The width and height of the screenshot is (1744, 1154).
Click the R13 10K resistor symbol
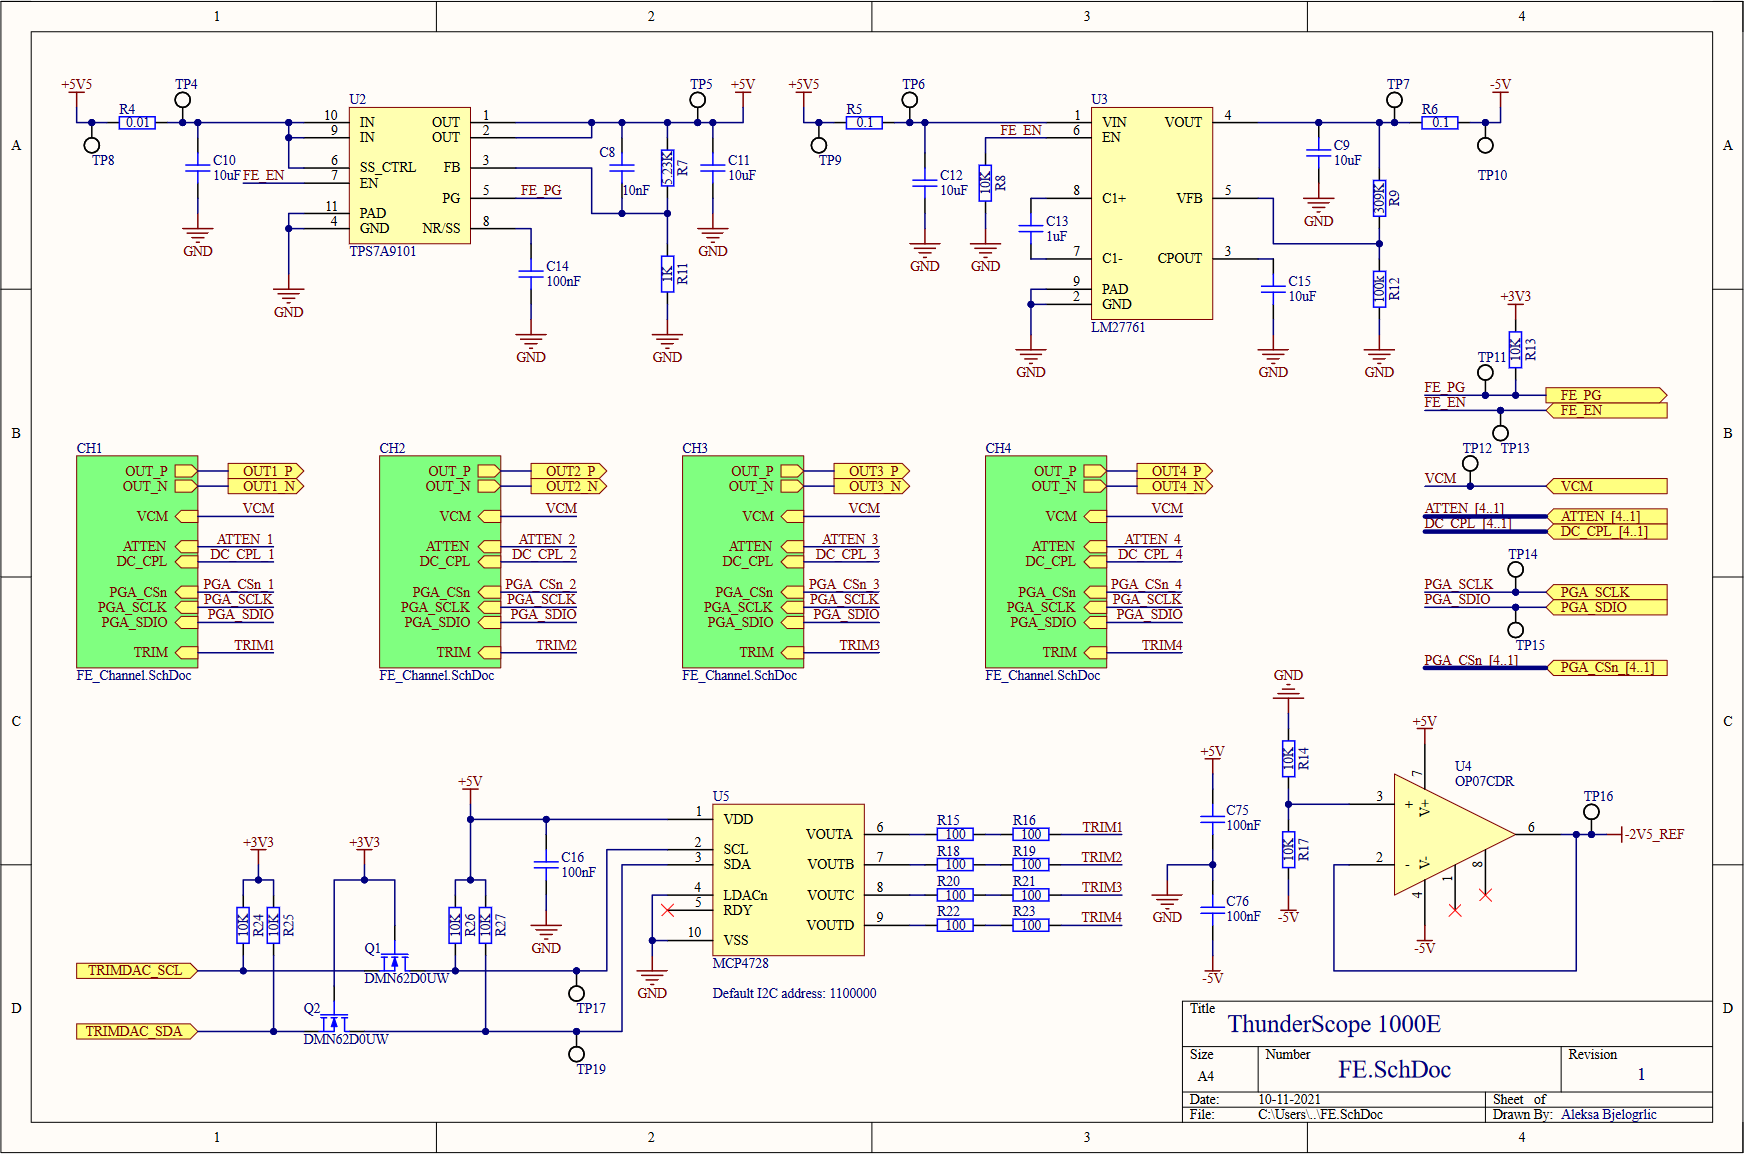pos(1515,349)
